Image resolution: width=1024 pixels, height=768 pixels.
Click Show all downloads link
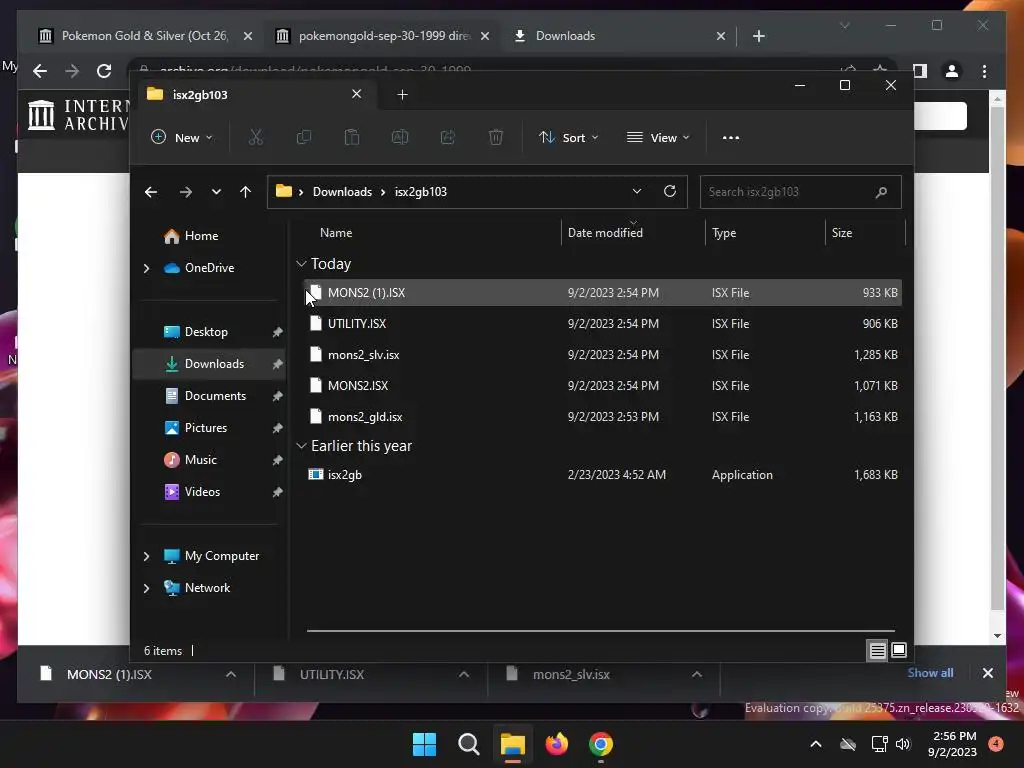point(930,673)
